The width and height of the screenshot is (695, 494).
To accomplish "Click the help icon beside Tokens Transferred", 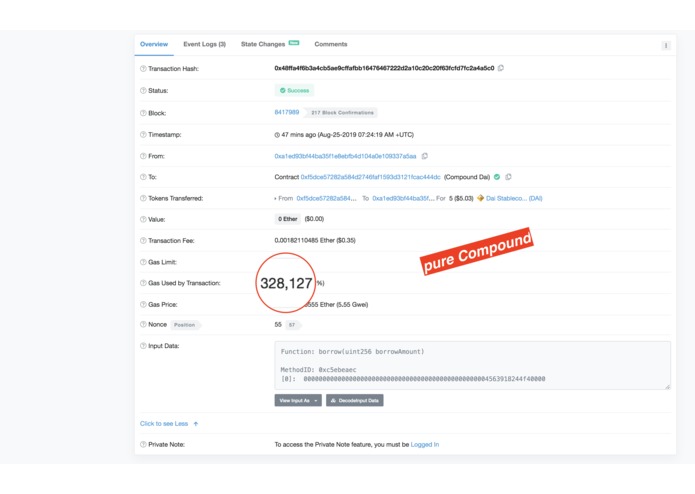I will coord(143,198).
